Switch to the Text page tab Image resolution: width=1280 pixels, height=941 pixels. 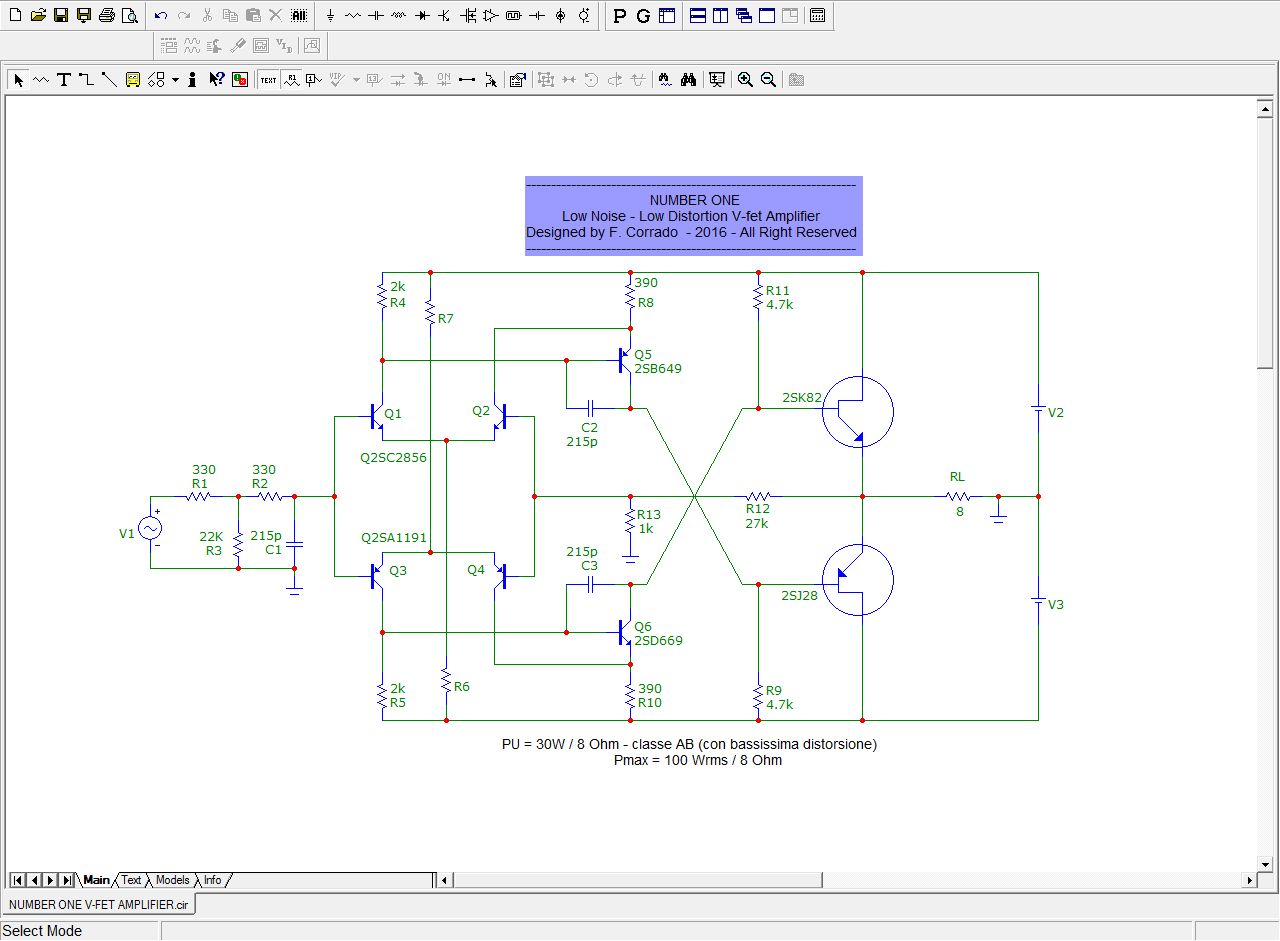point(131,880)
